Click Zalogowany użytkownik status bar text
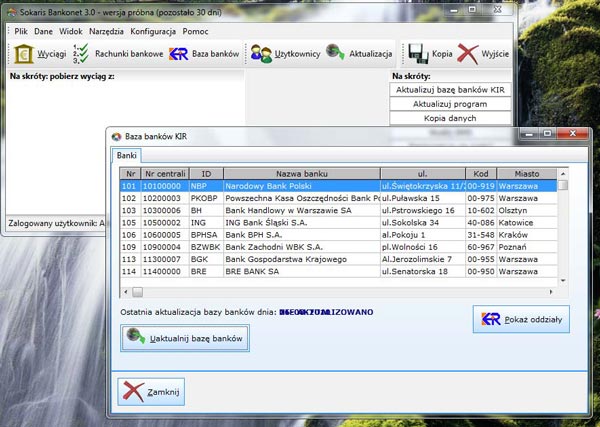Viewport: 600px width, 427px height. pyautogui.click(x=56, y=223)
